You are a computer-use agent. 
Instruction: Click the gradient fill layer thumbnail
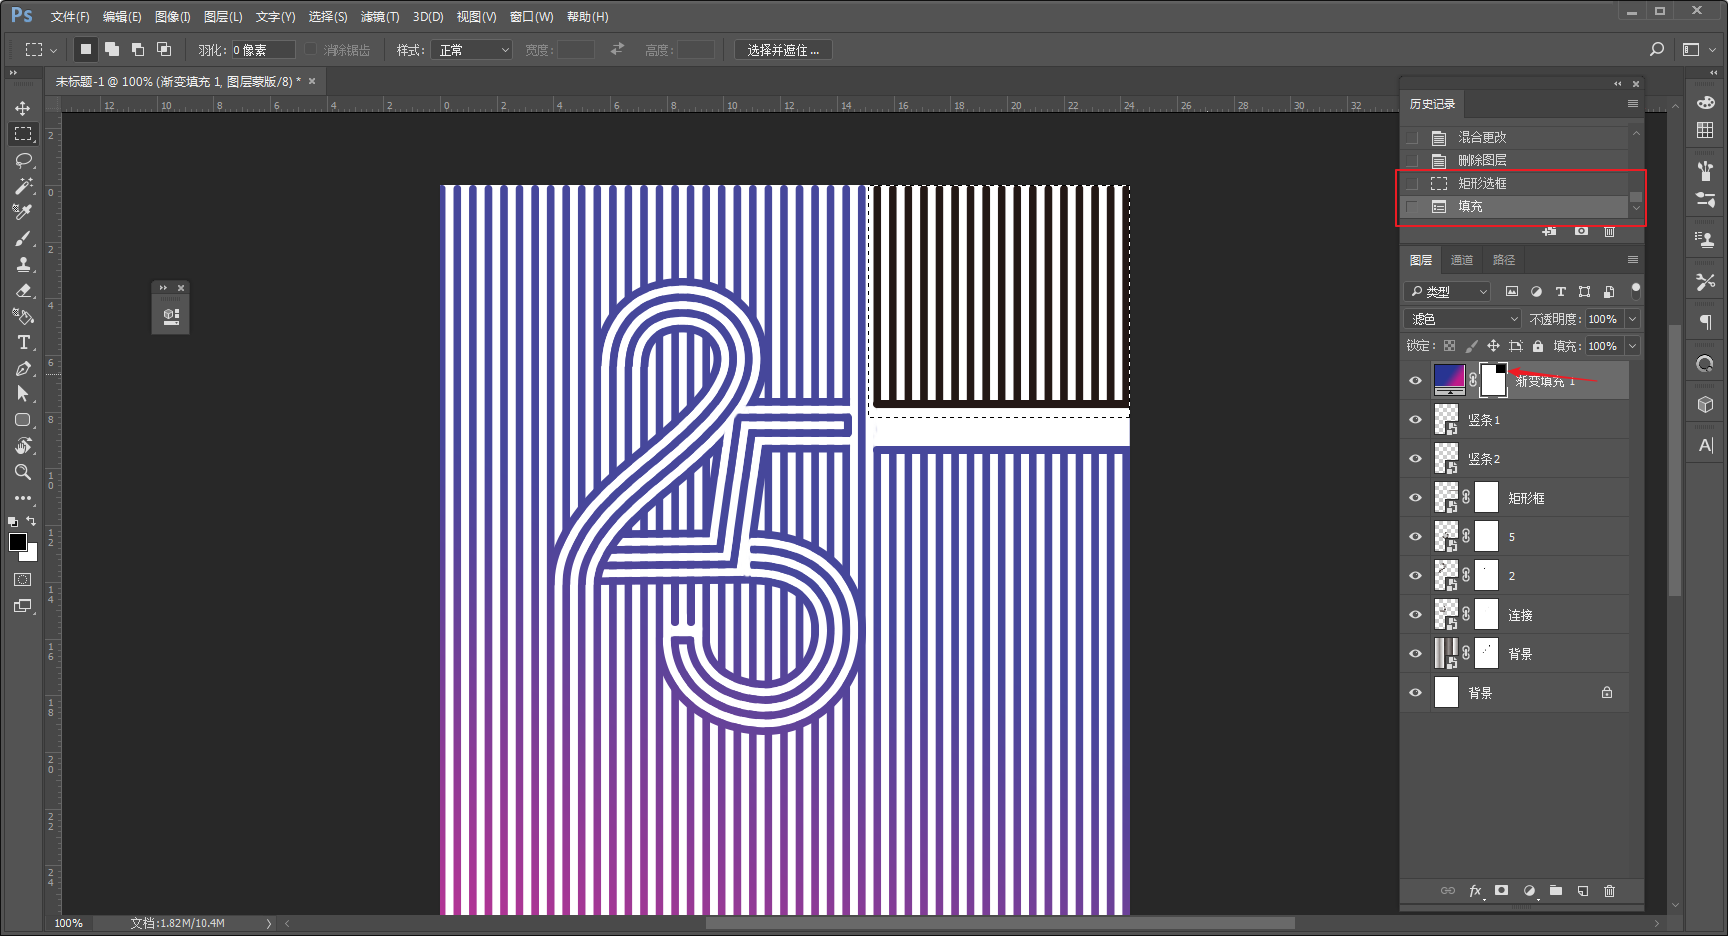pyautogui.click(x=1449, y=380)
